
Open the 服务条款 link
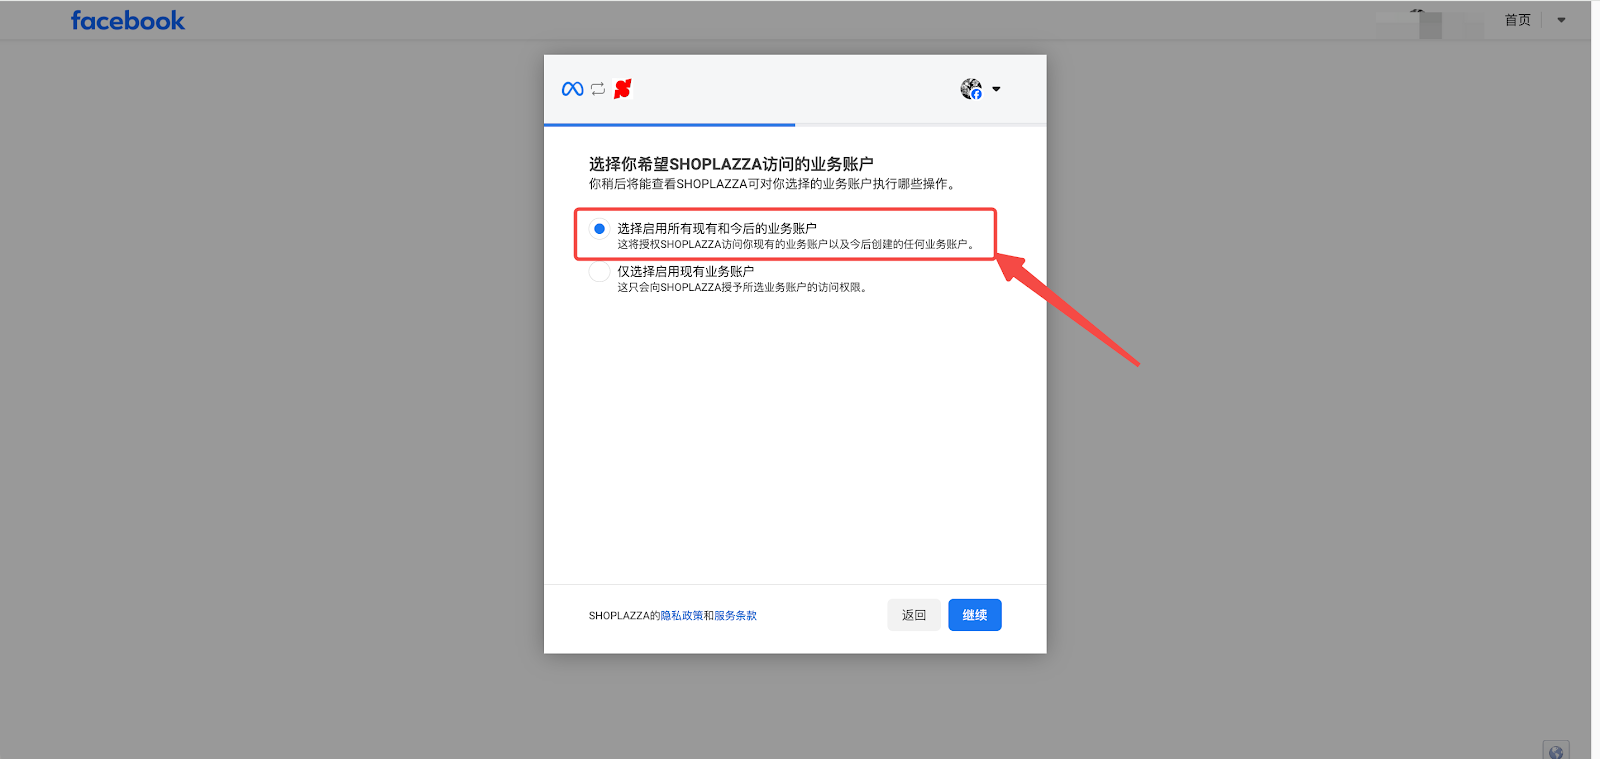click(735, 616)
